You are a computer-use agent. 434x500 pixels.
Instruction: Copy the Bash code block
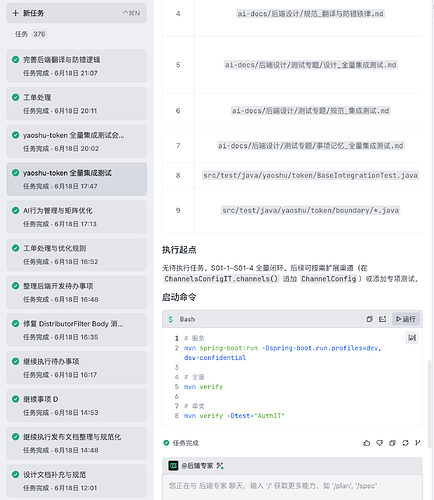(369, 319)
